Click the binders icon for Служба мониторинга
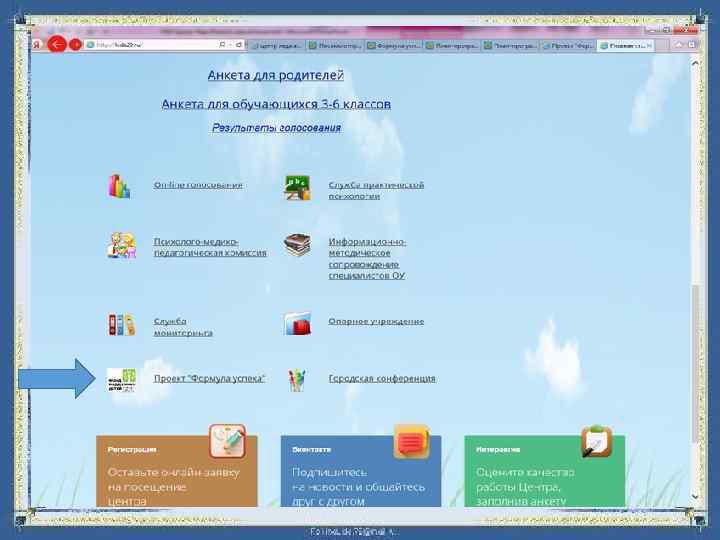 (122, 325)
